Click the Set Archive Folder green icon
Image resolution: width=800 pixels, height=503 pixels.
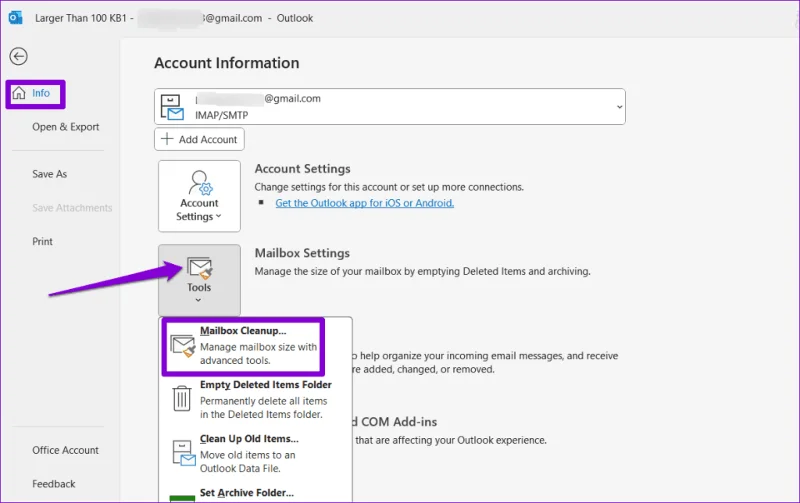tap(182, 498)
